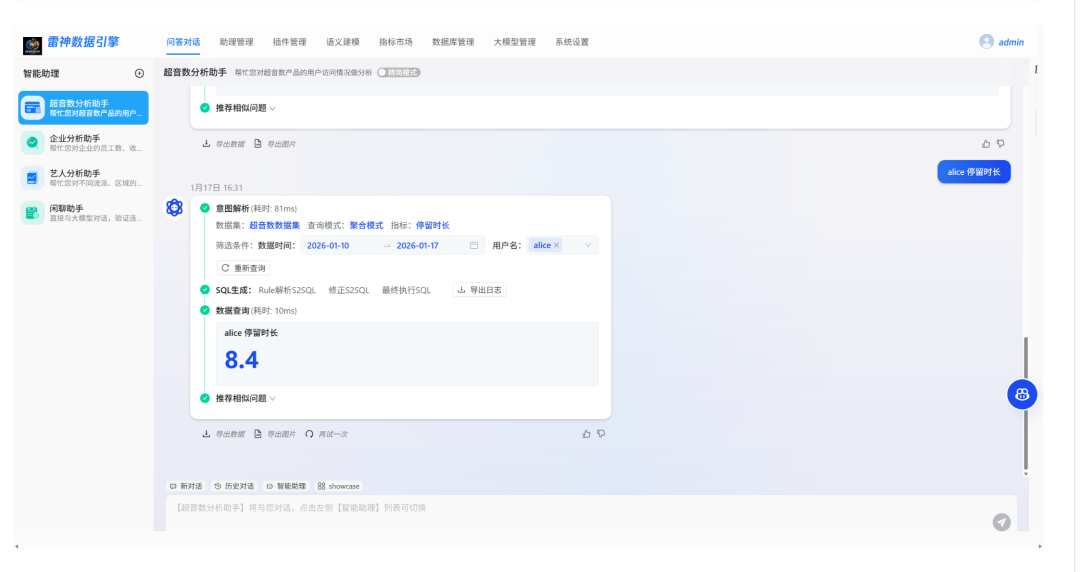
Task: Select 超音数分析助手 assistant icon in sidebar
Action: click(32, 108)
